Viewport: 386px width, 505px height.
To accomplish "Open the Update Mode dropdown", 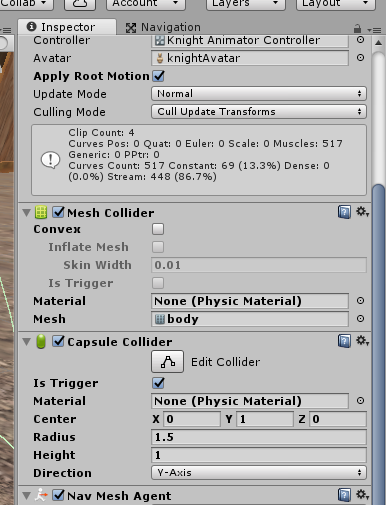I will pos(259,94).
